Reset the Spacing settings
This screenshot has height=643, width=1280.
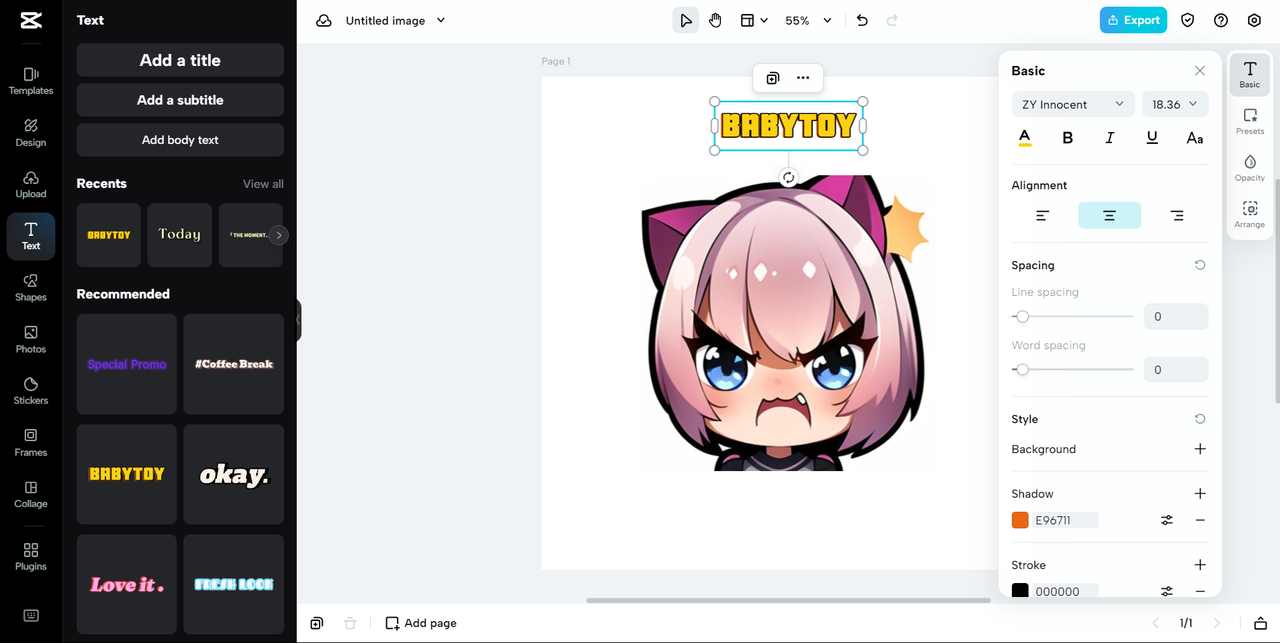(1200, 265)
